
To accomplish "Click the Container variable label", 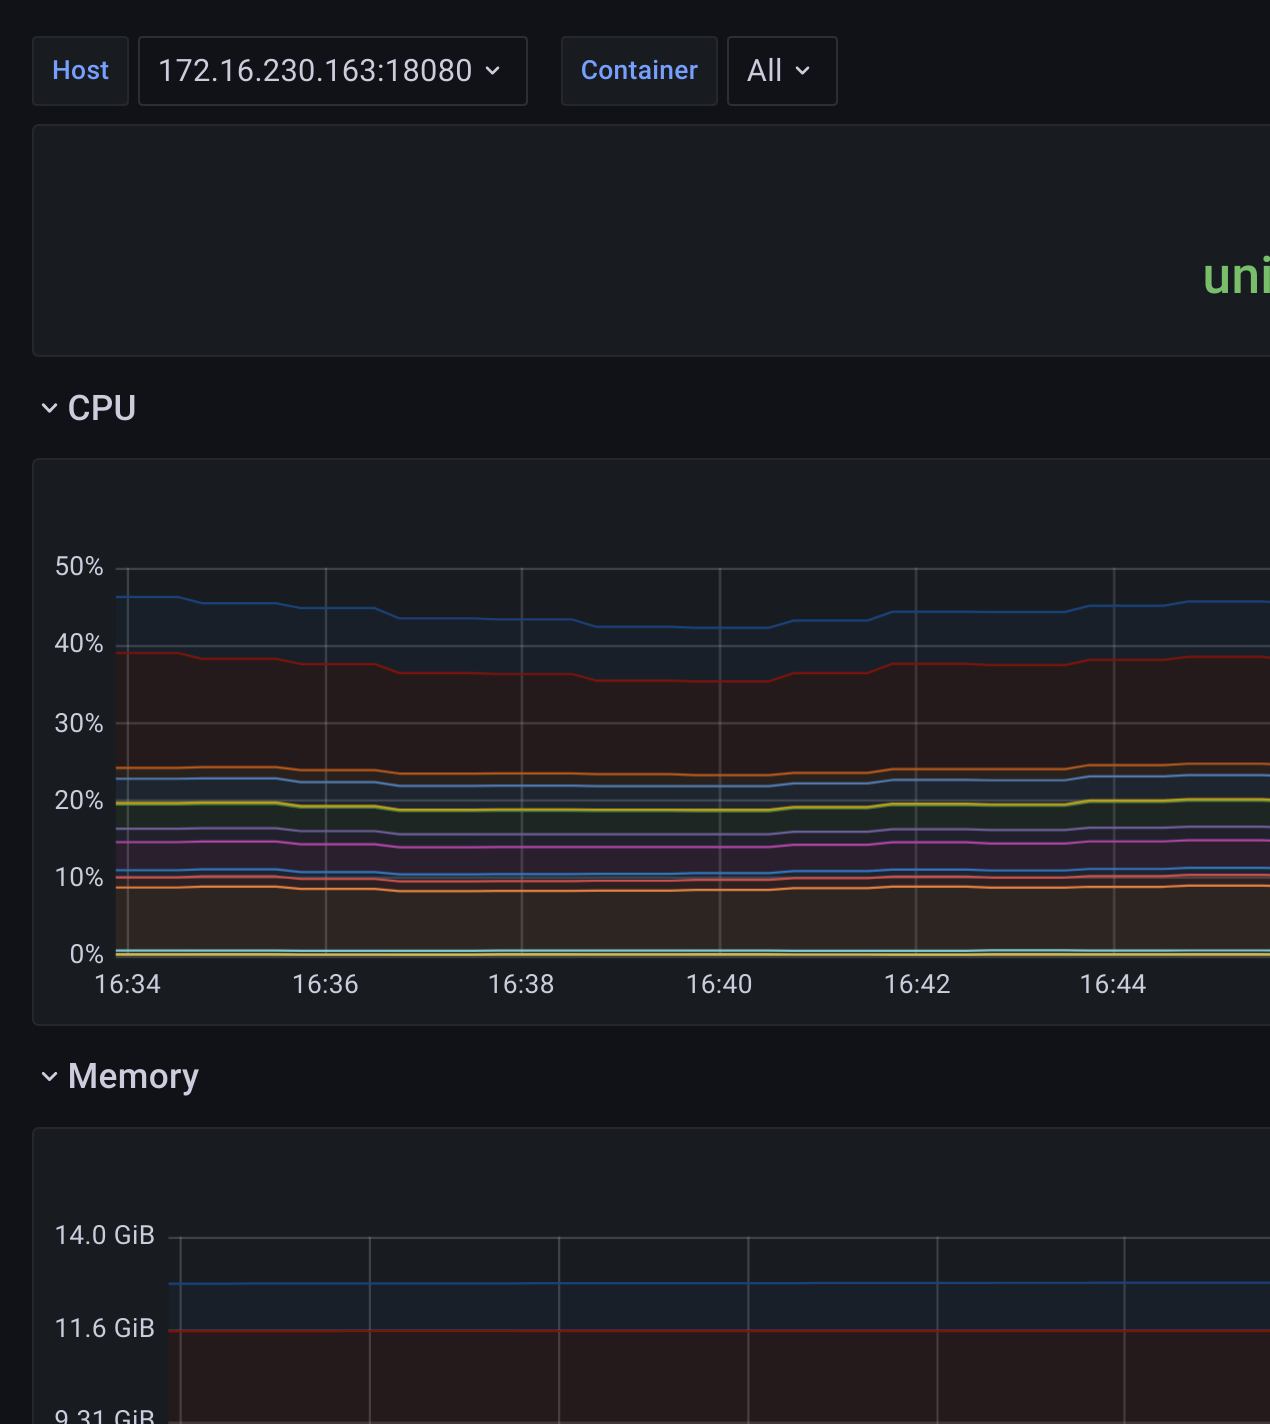I will point(639,71).
